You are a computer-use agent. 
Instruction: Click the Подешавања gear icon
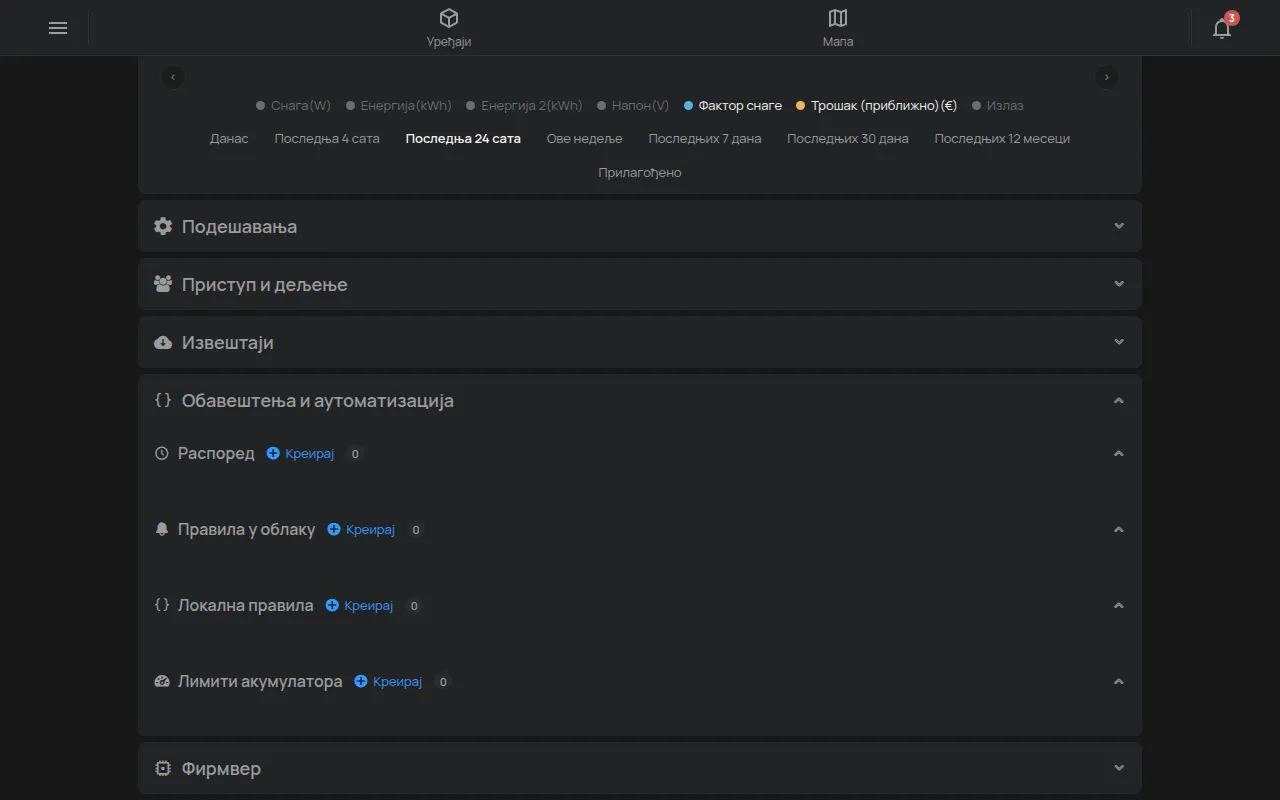(x=163, y=226)
